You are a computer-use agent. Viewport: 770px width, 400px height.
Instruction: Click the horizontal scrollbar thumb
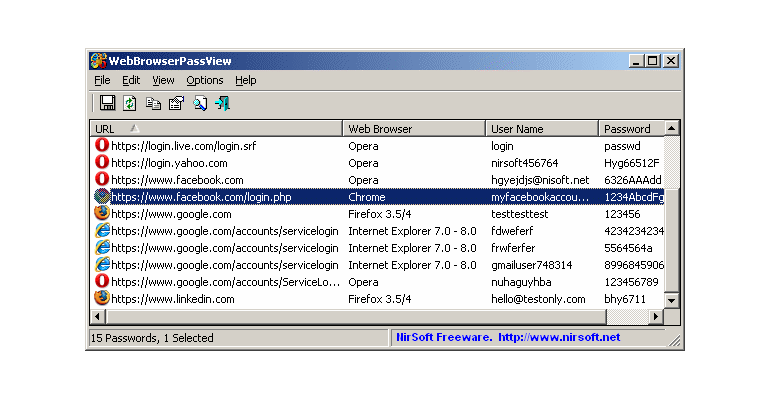click(357, 317)
